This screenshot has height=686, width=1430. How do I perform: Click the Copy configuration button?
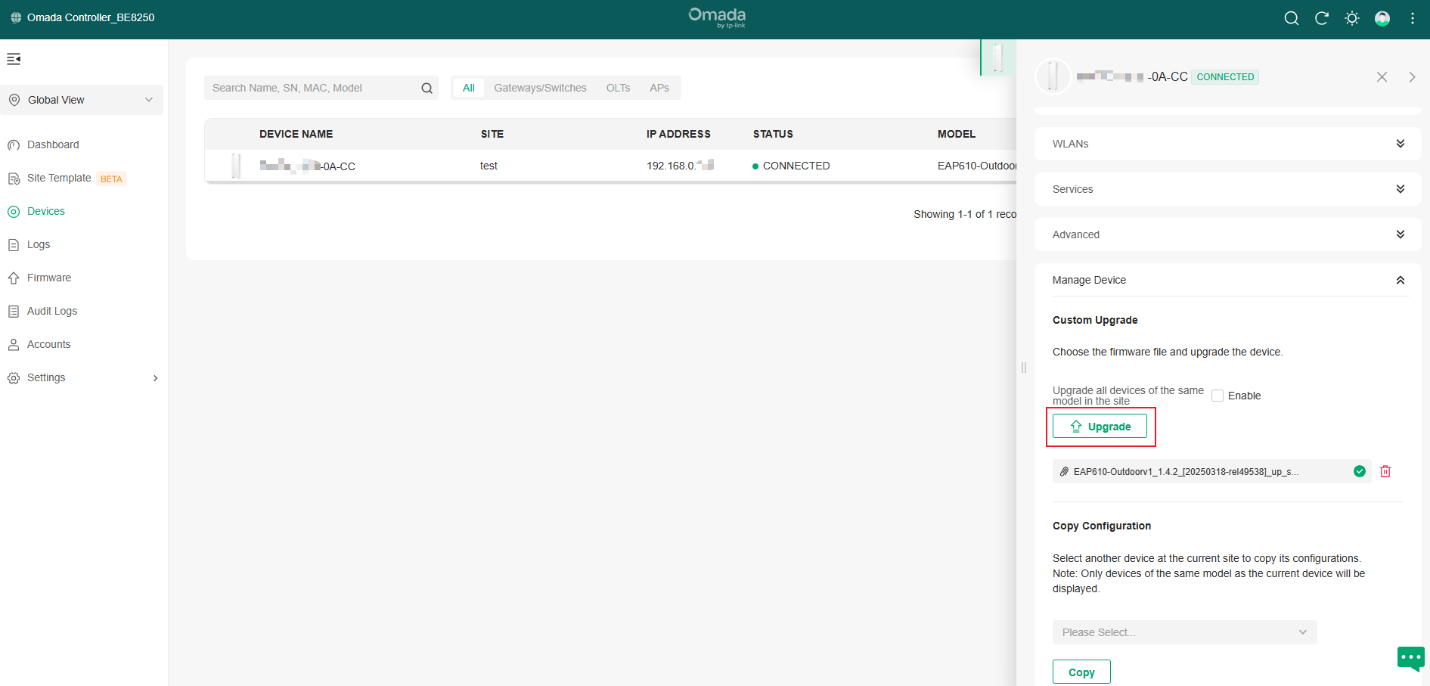pyautogui.click(x=1081, y=672)
